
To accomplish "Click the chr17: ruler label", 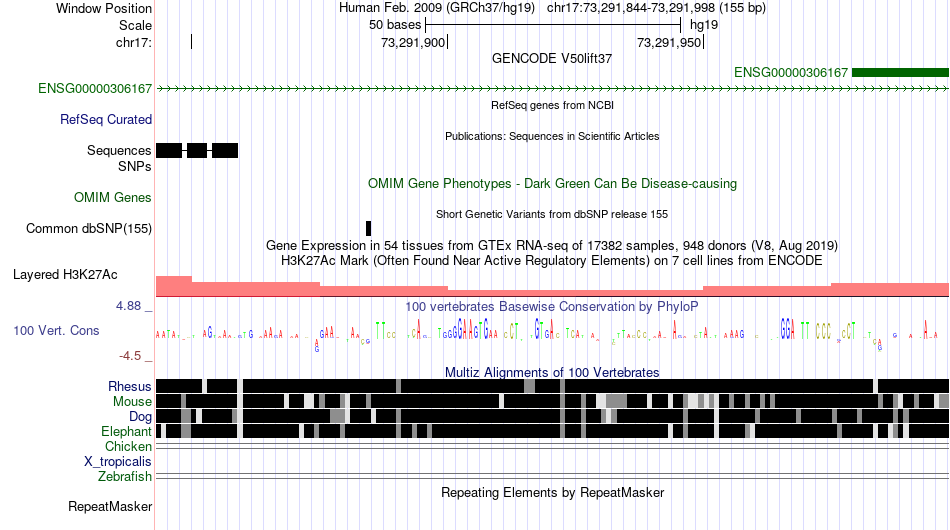I will click(134, 42).
